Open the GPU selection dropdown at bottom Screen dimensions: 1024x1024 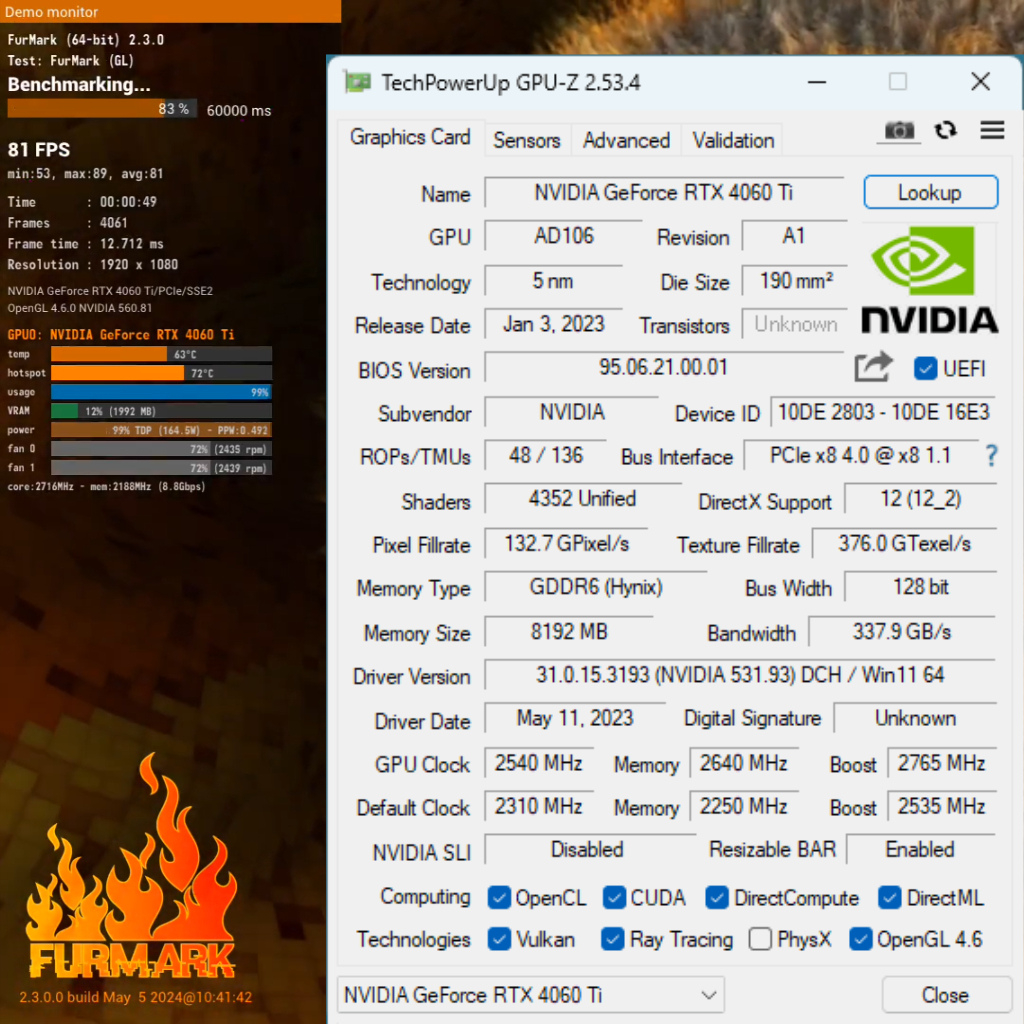click(531, 995)
